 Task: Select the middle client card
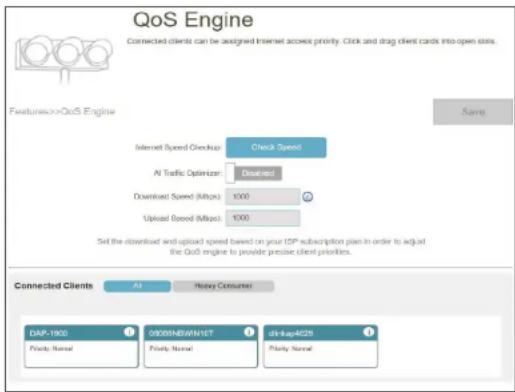pos(201,347)
